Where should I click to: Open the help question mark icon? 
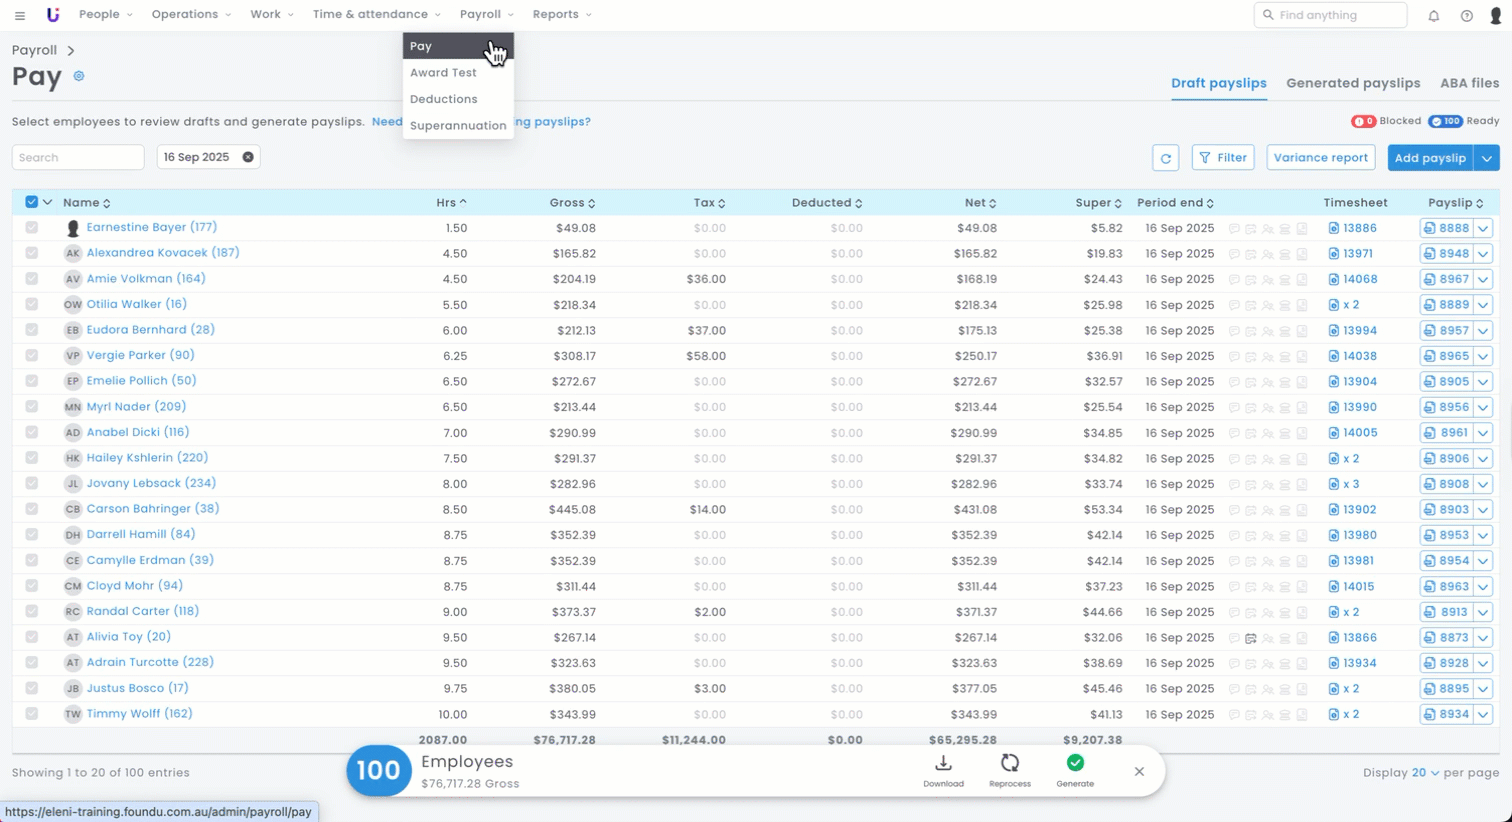[1466, 16]
